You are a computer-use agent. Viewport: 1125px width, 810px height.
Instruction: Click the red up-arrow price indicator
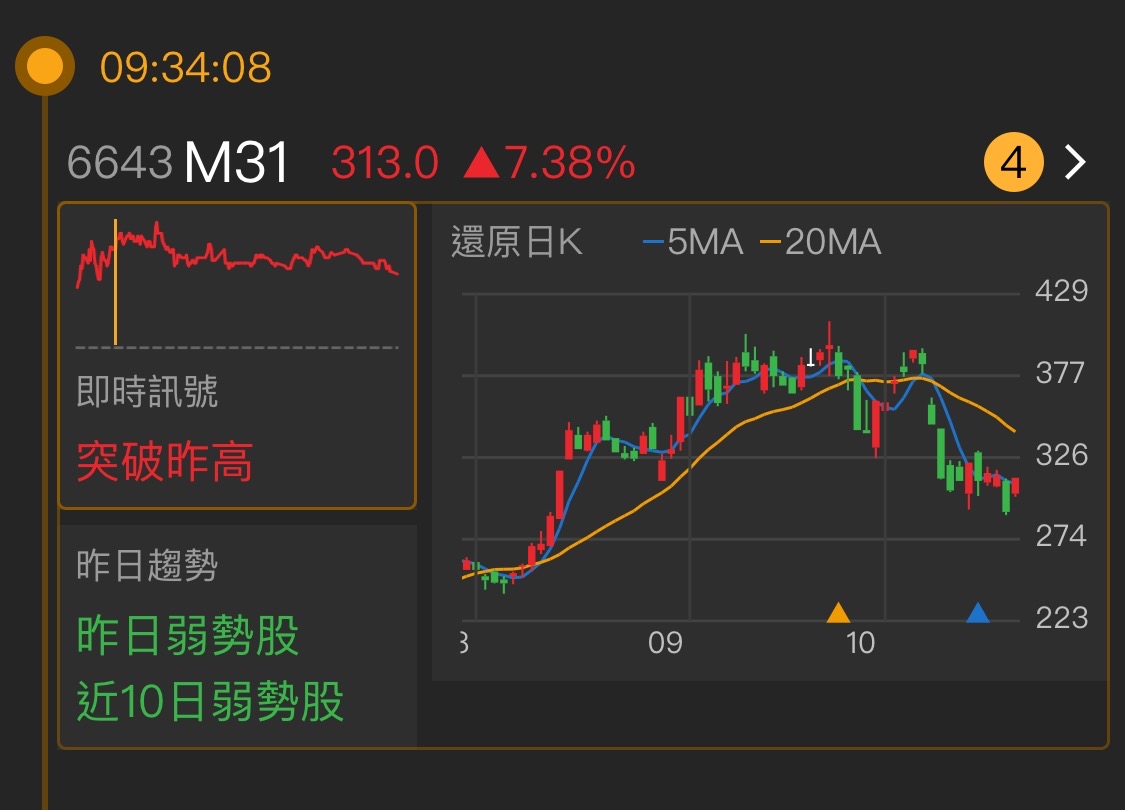point(482,160)
